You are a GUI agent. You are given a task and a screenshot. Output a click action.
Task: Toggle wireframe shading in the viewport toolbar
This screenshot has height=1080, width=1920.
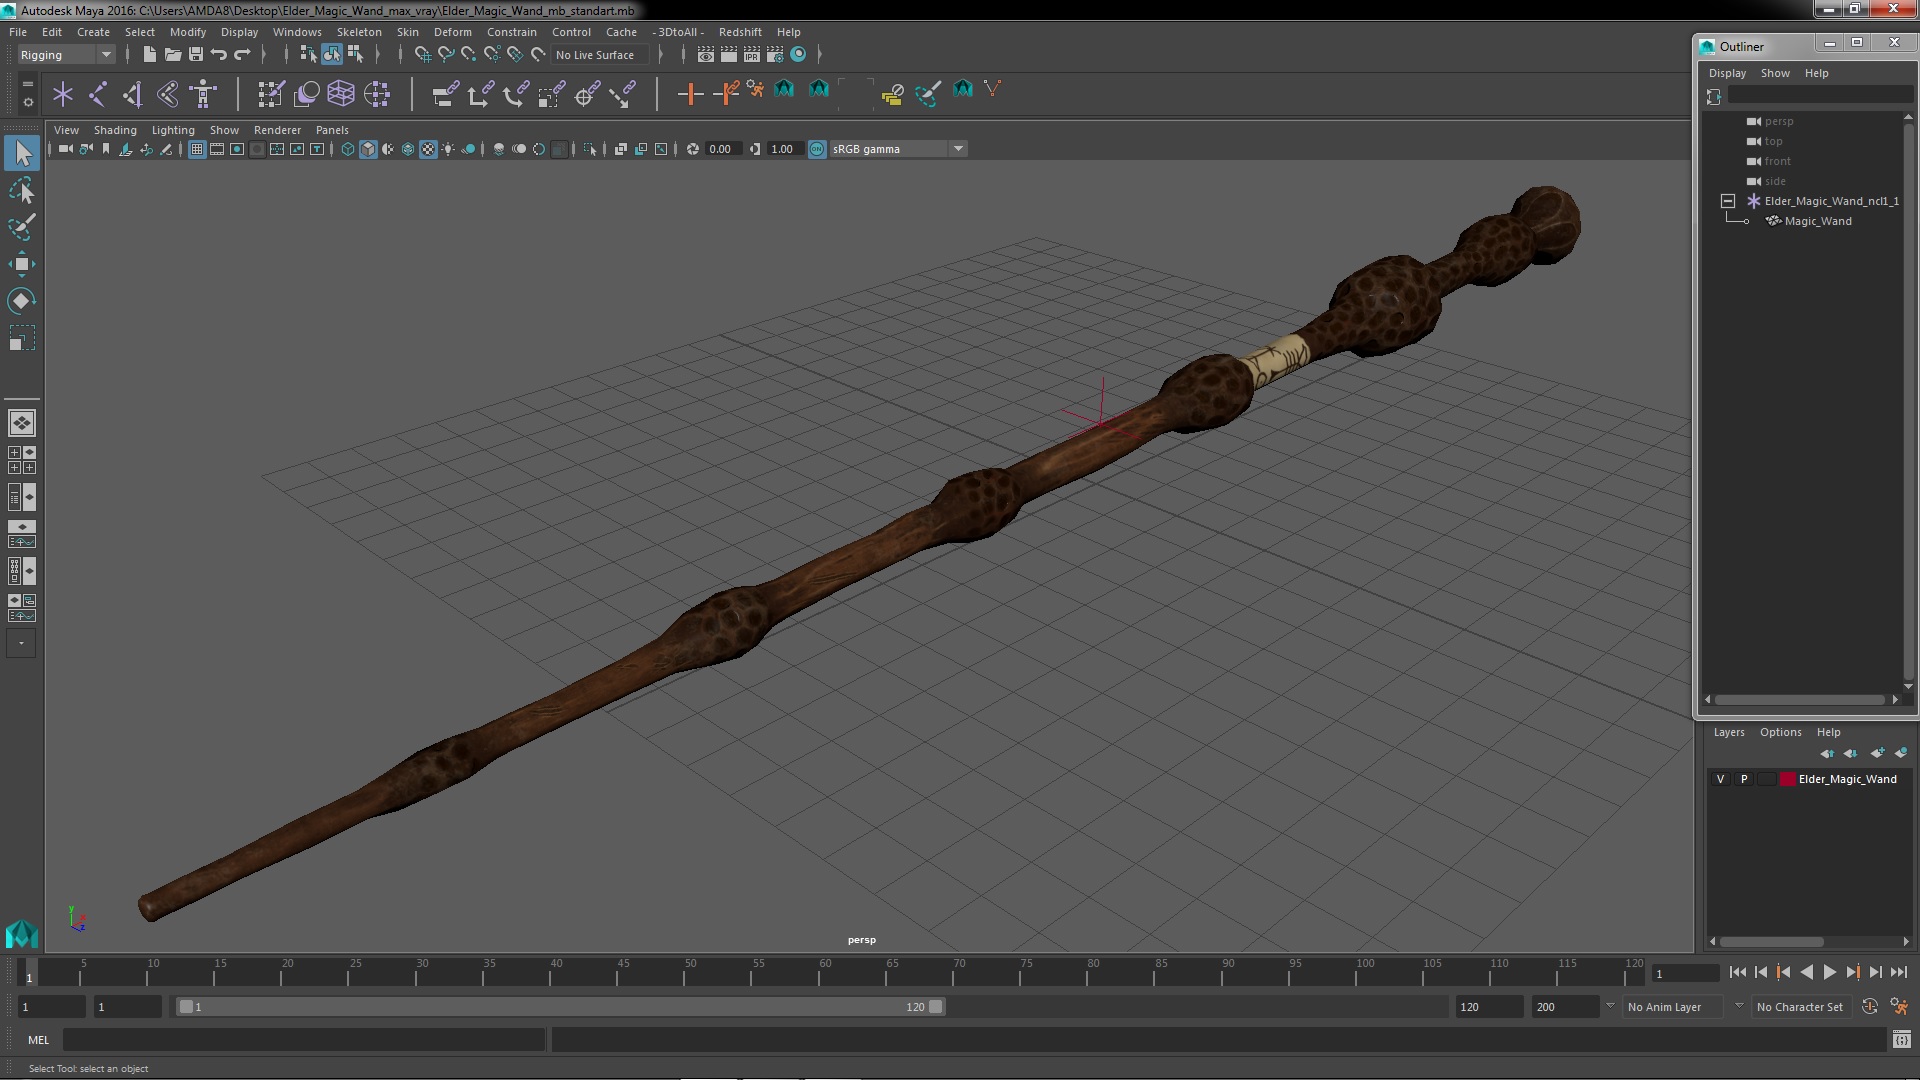[348, 149]
